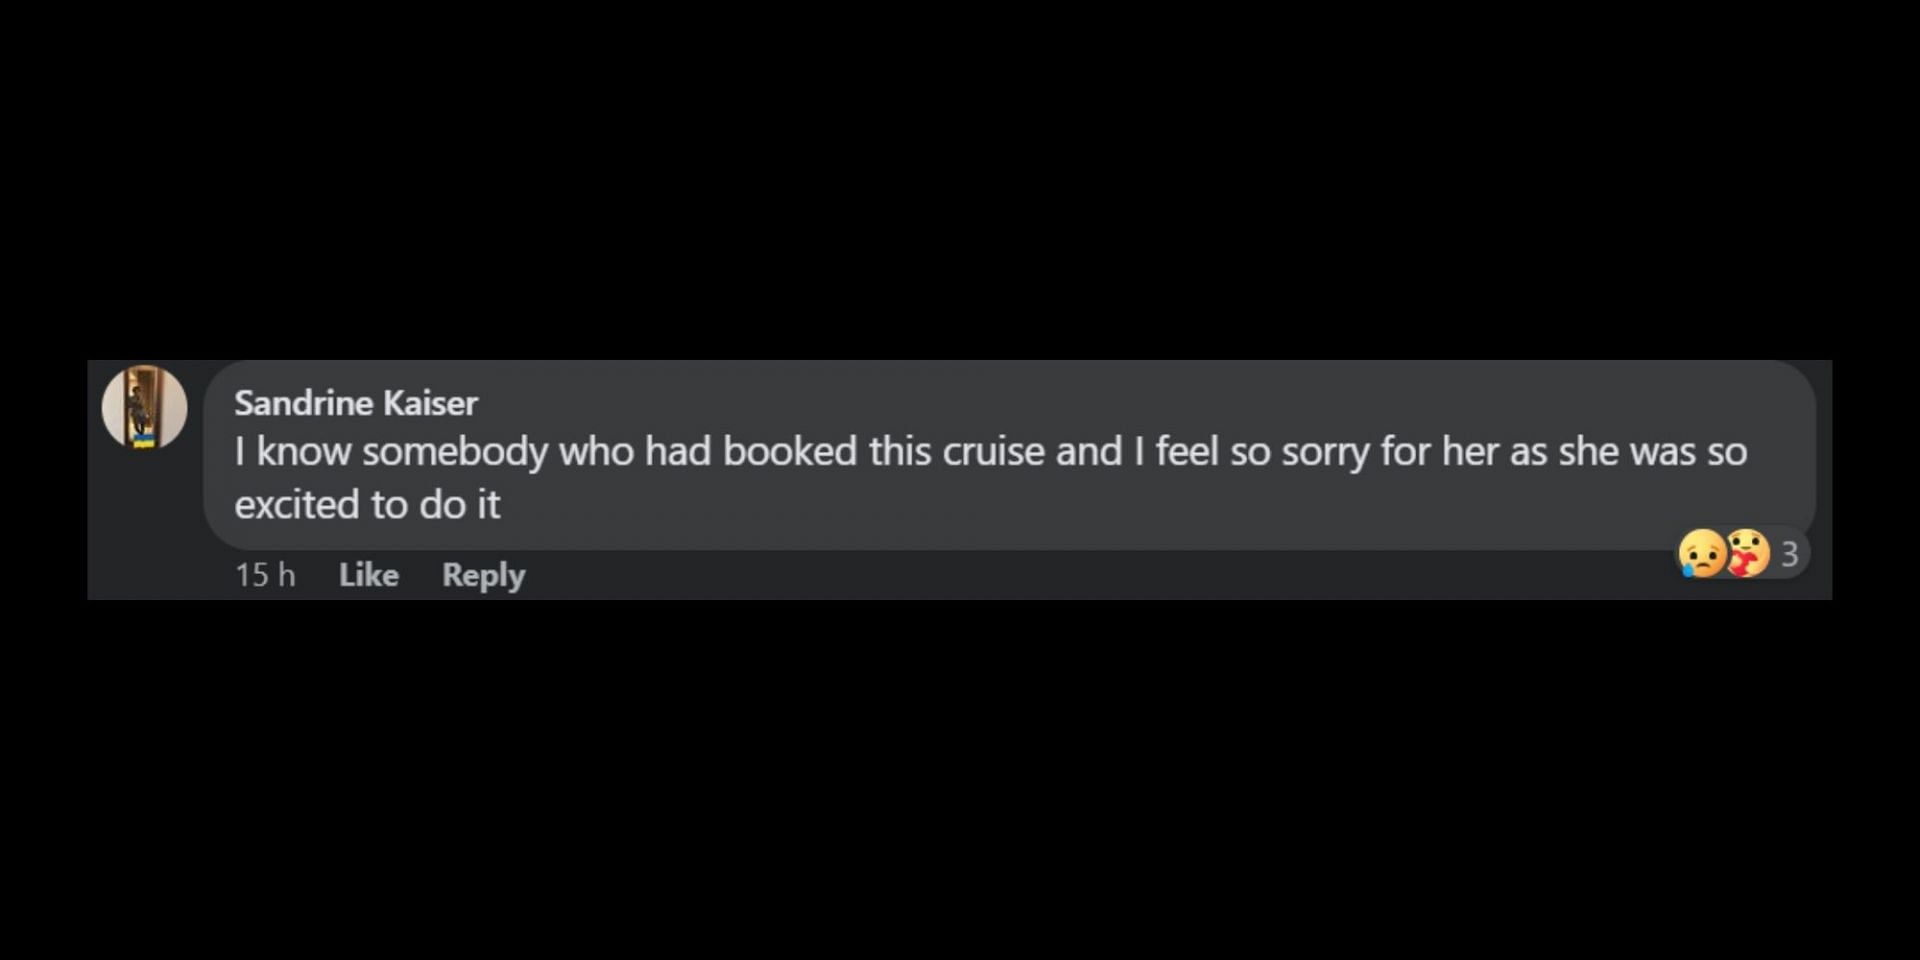
Task: Like Sandrine Kaiser's comment
Action: [x=368, y=575]
